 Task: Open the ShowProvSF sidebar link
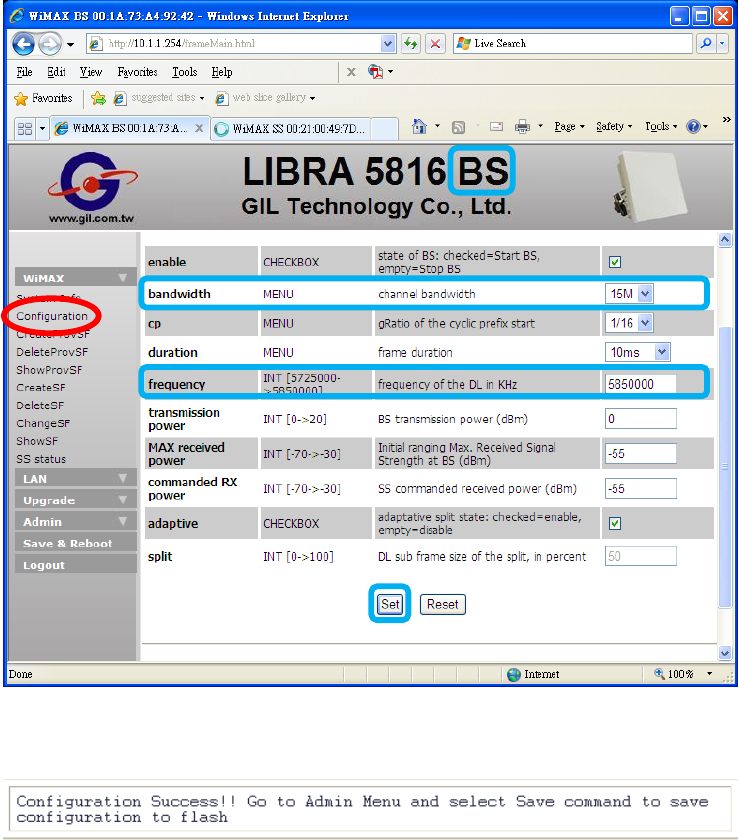(x=49, y=370)
